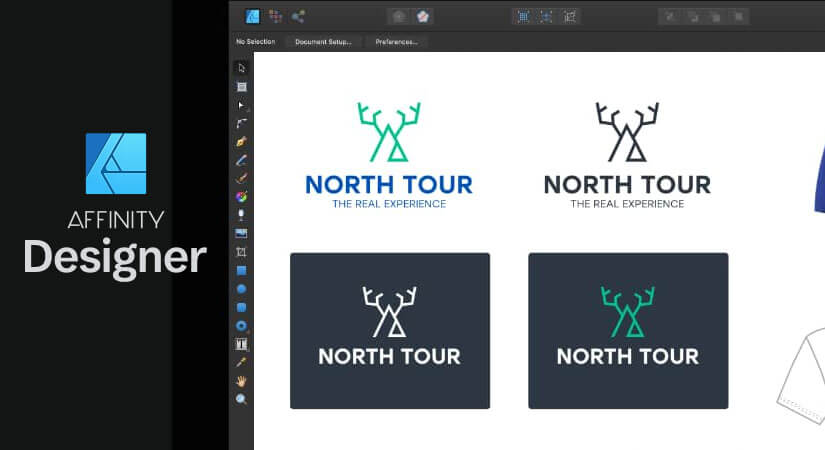Select the Vector Brush tool
825x450 pixels.
click(242, 179)
